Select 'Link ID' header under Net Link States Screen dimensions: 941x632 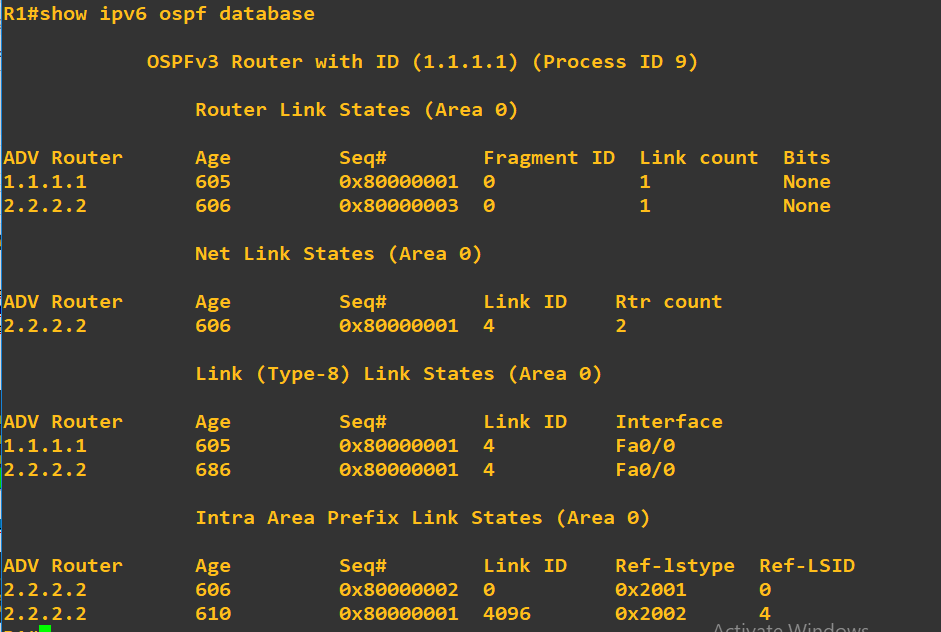click(x=525, y=302)
